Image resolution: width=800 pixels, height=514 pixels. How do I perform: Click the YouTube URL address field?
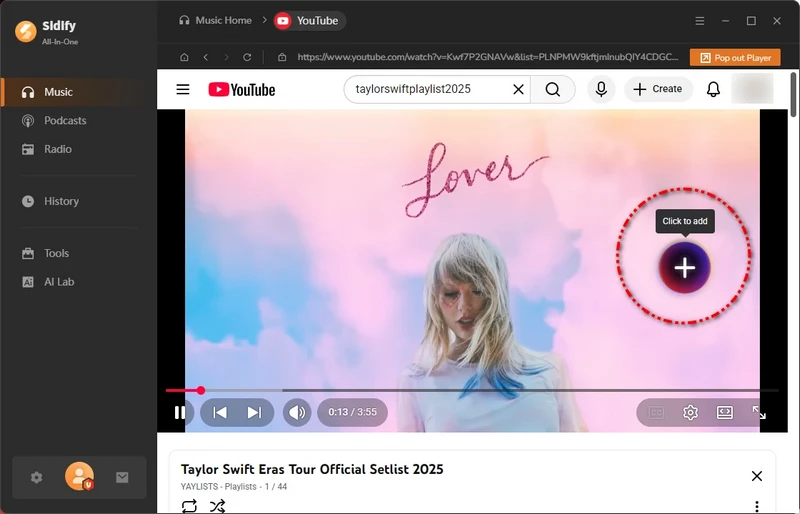click(488, 57)
